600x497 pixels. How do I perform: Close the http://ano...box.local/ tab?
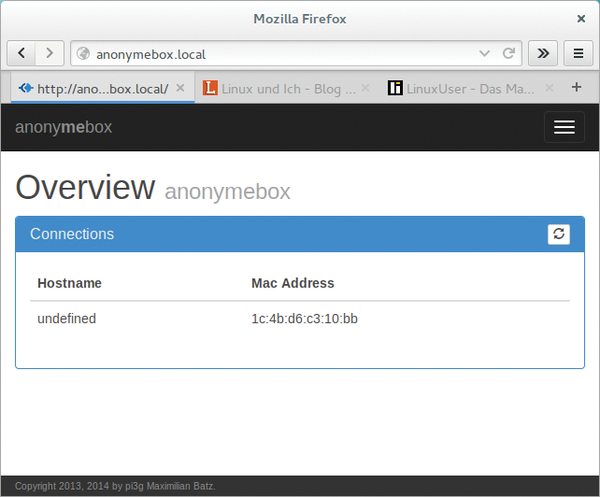[180, 88]
